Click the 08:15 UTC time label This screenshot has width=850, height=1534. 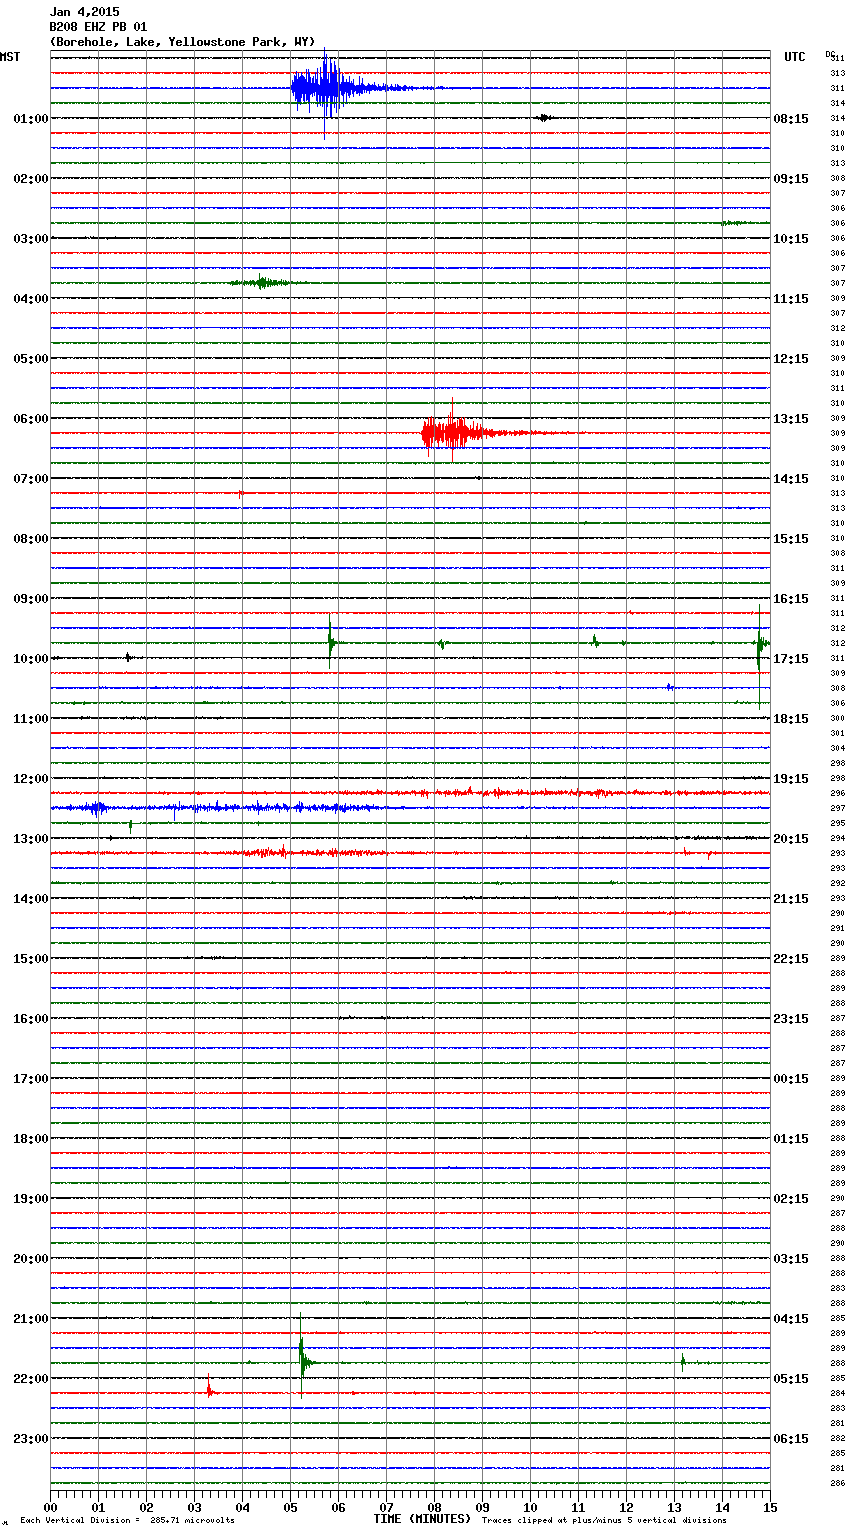coord(791,119)
